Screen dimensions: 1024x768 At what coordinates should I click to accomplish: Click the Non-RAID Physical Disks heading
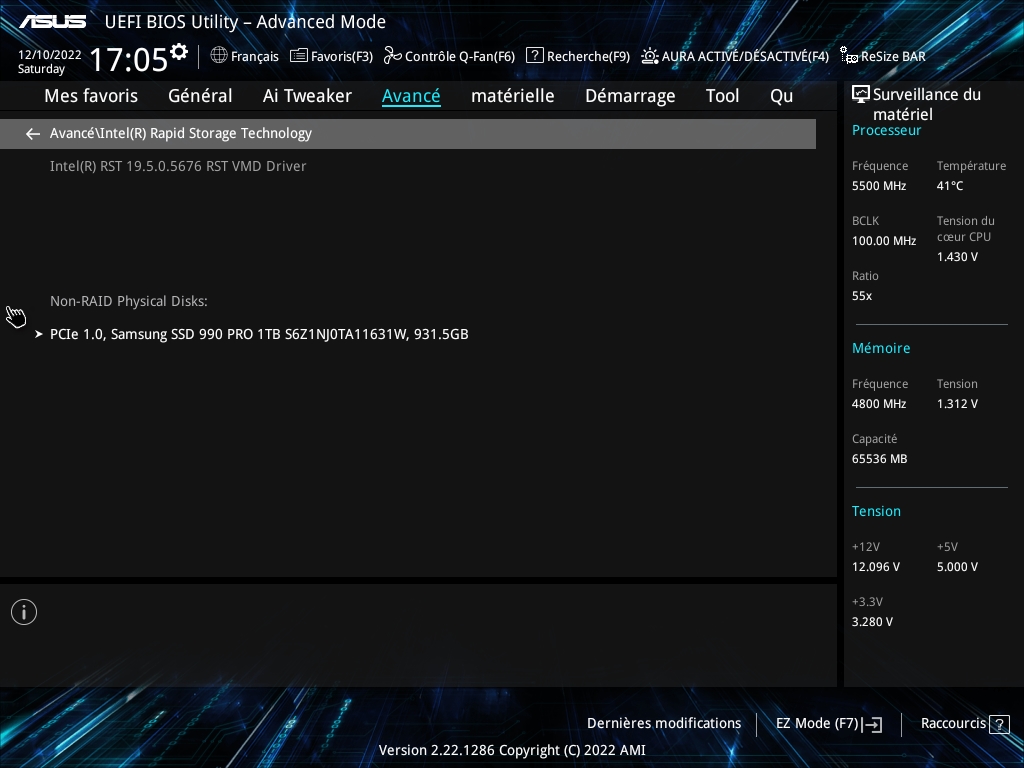(129, 302)
